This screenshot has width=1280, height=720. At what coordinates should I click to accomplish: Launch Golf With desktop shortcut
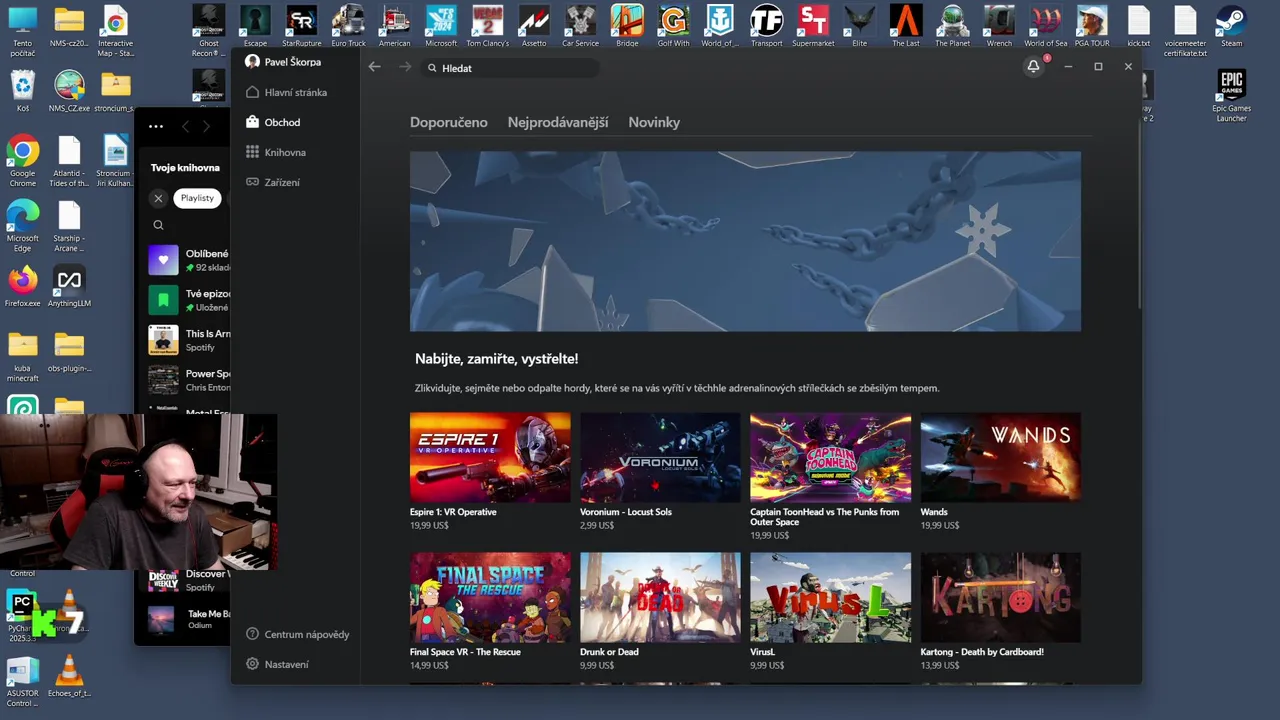[673, 26]
